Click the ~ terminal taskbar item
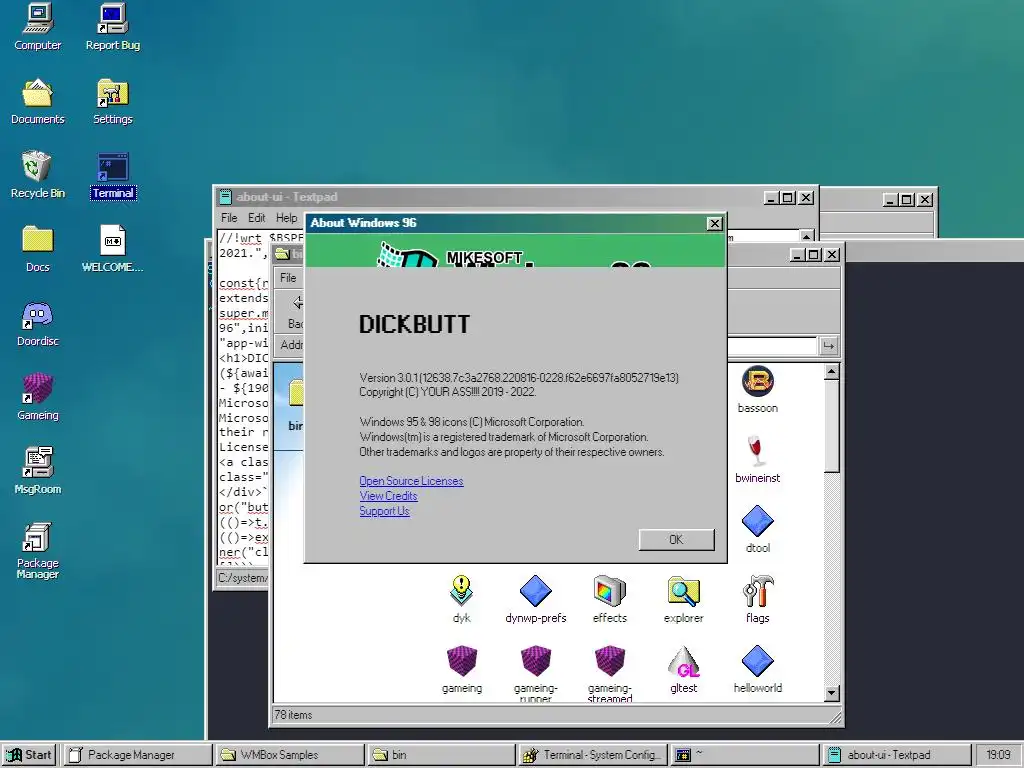 click(745, 755)
